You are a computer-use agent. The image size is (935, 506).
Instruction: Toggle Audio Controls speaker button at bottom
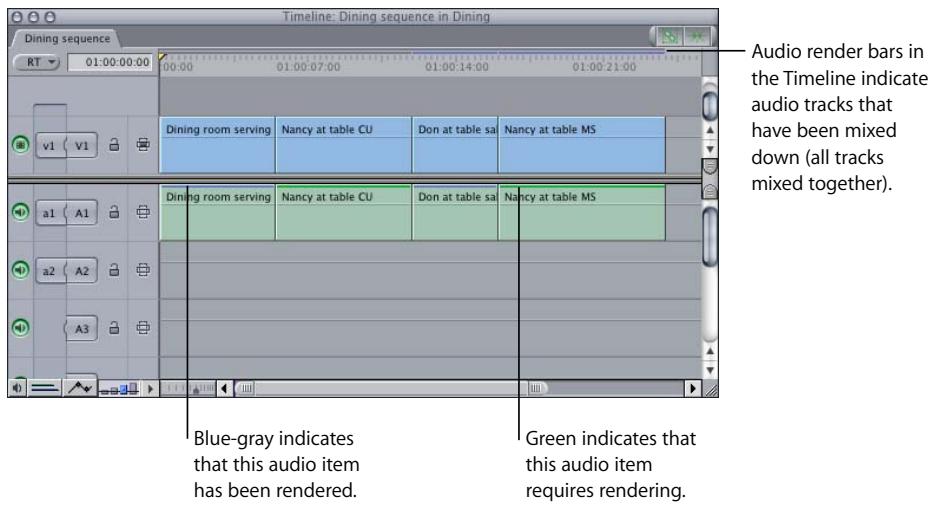pos(17,389)
